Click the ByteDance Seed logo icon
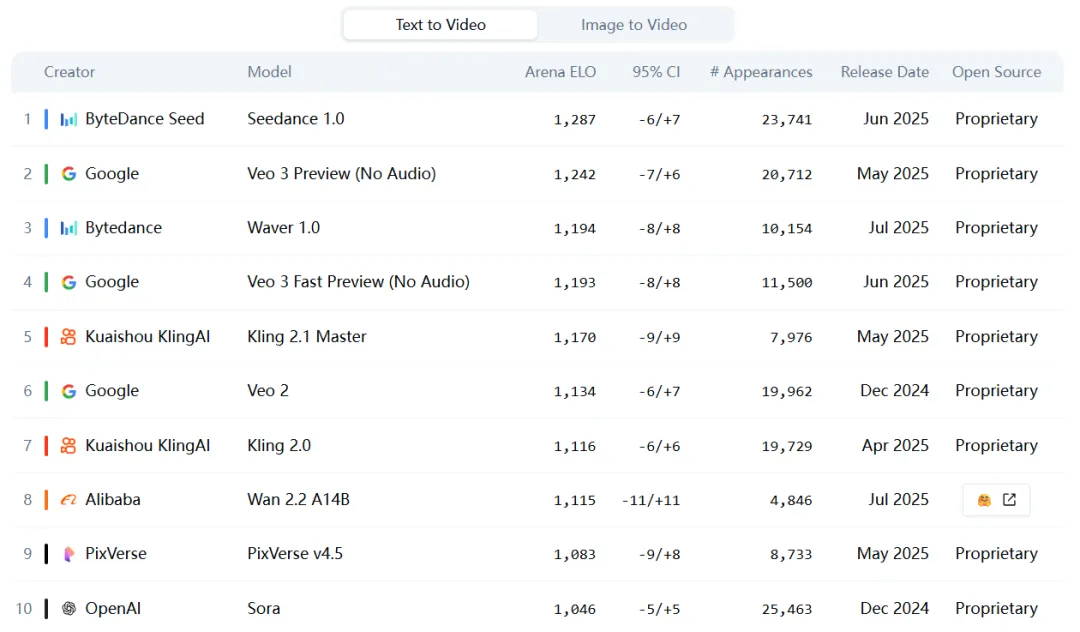The width and height of the screenshot is (1080, 632). [68, 119]
